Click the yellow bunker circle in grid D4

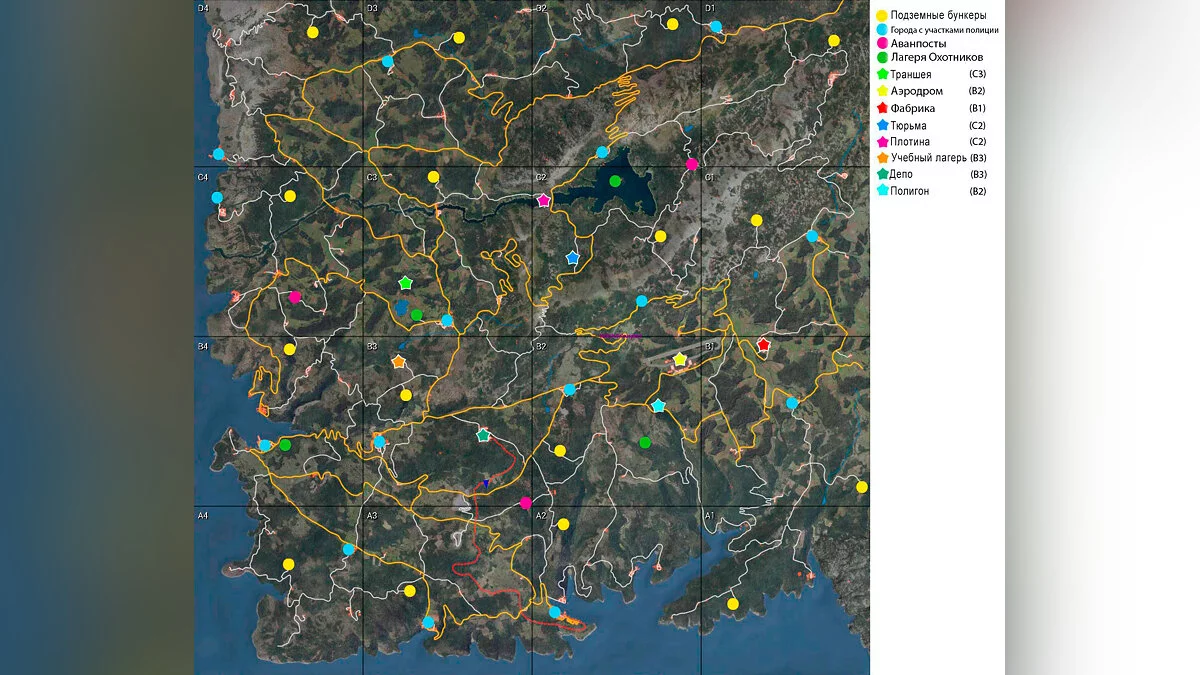point(313,32)
